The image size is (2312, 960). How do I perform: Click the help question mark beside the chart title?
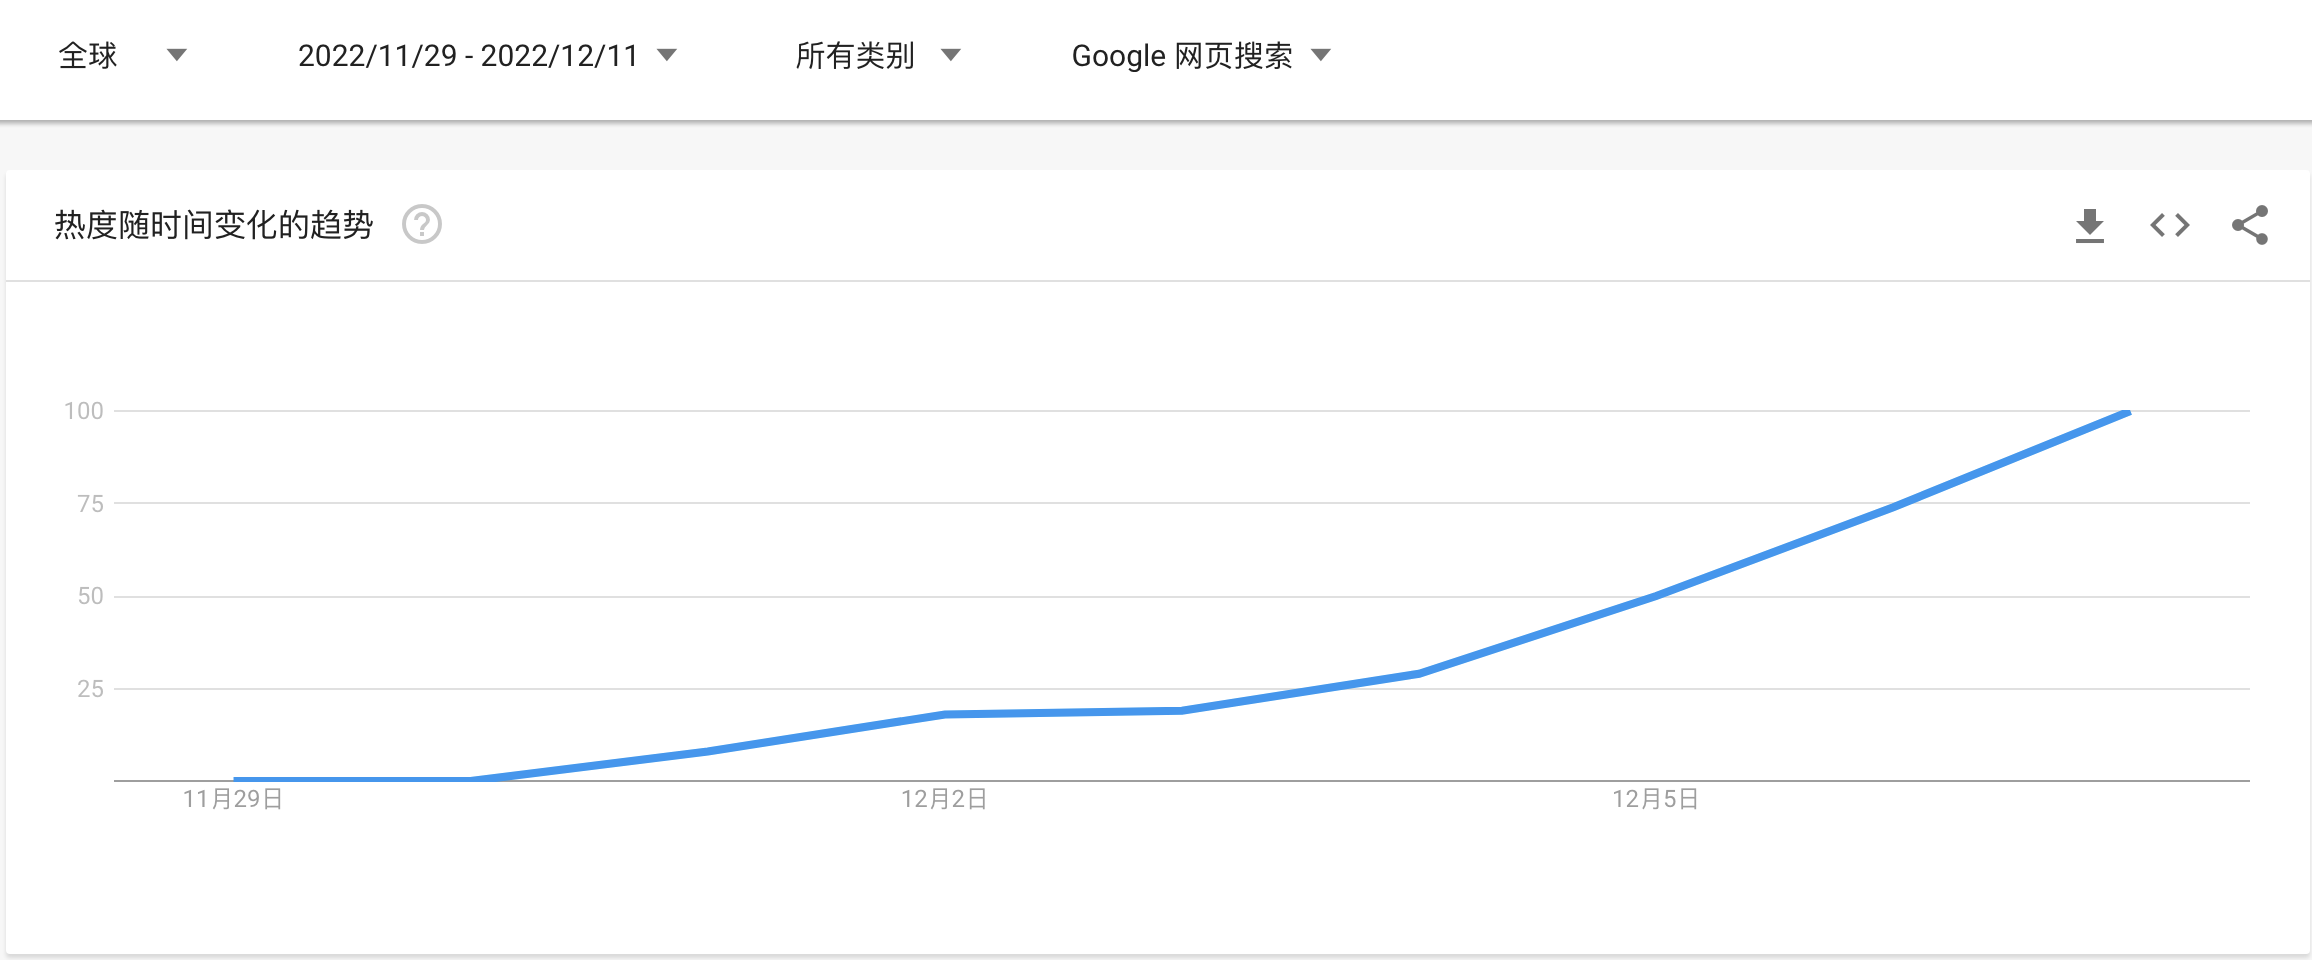[x=422, y=225]
